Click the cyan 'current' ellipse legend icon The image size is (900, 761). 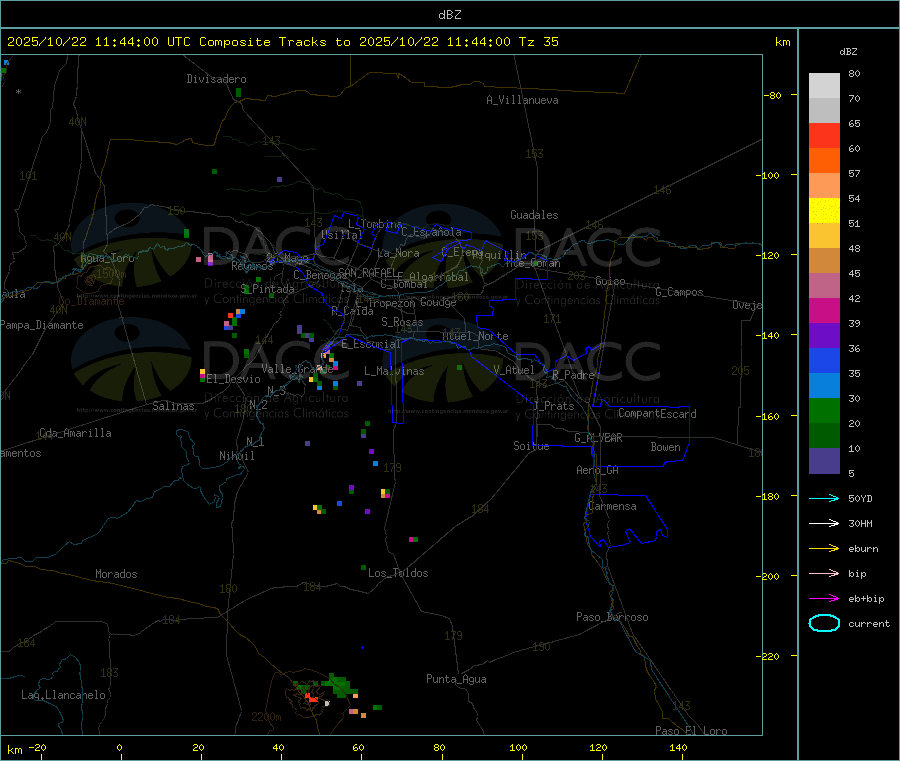coord(824,623)
